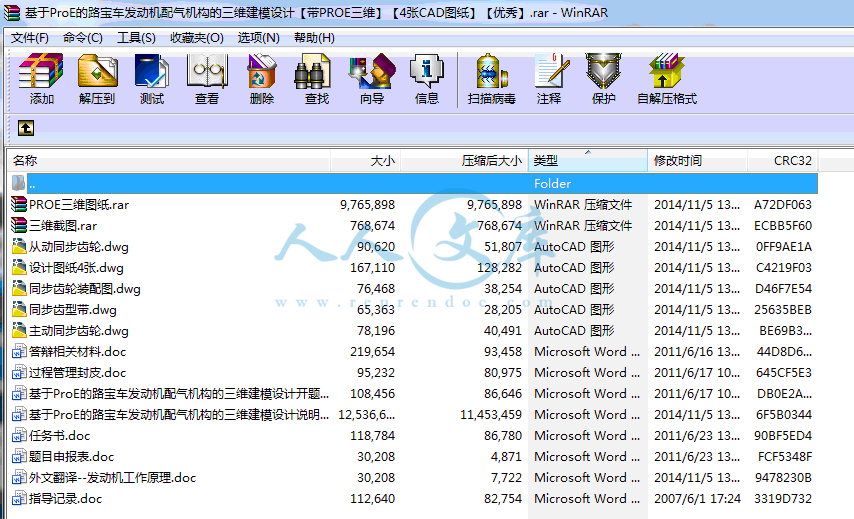
Task: Click the icon of 从动同步齿轮.dwg
Action: [19, 247]
